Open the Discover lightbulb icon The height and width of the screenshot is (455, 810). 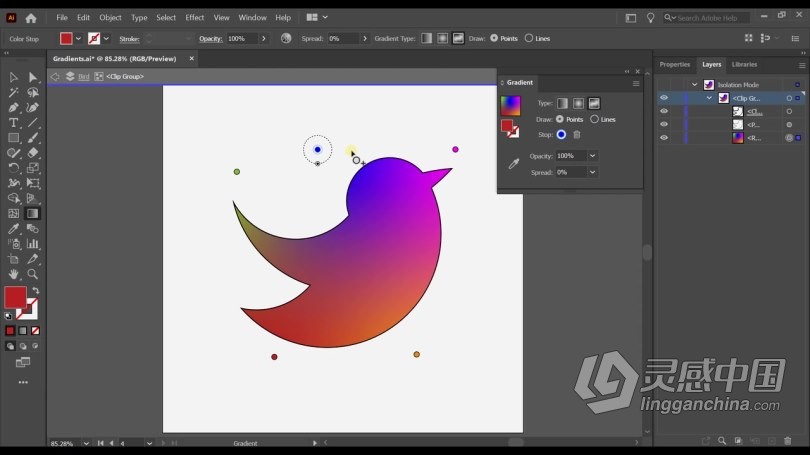click(650, 18)
